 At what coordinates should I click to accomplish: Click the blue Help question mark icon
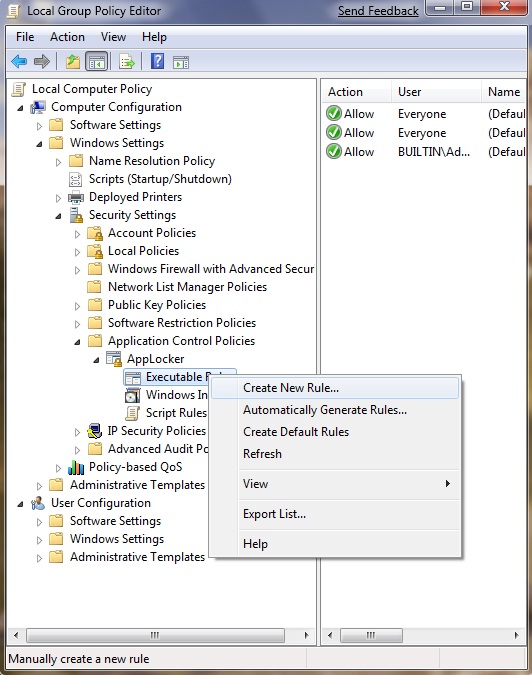(157, 61)
